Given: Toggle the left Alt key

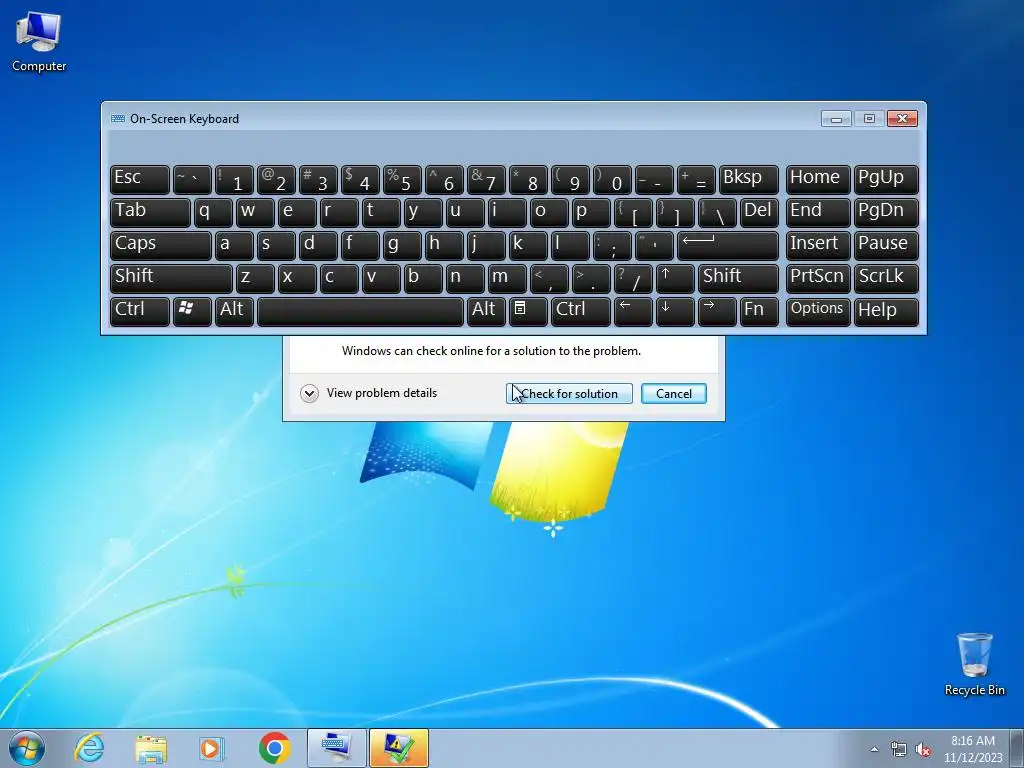Looking at the screenshot, I should (x=234, y=311).
